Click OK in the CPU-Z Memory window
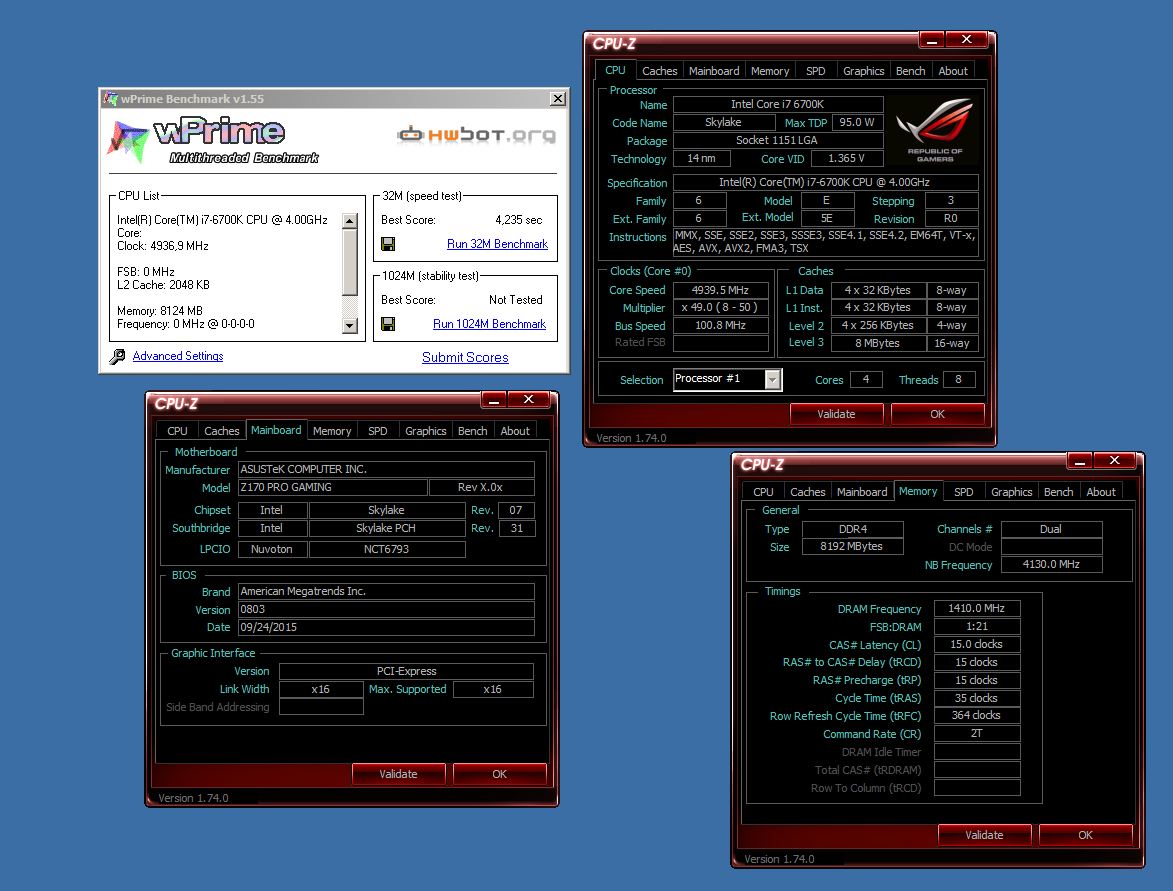 click(1085, 835)
